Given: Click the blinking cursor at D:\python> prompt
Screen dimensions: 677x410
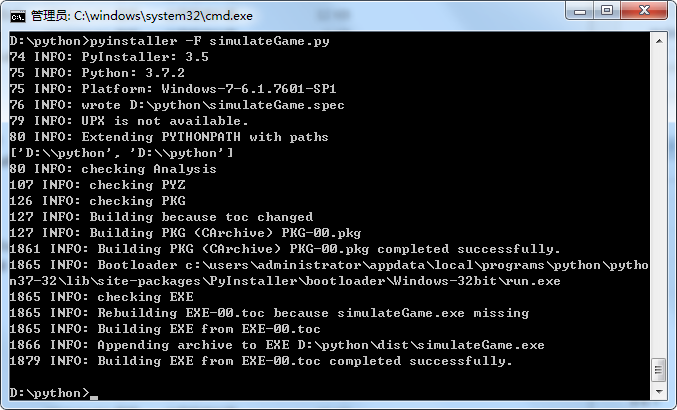Looking at the screenshot, I should (x=94, y=393).
